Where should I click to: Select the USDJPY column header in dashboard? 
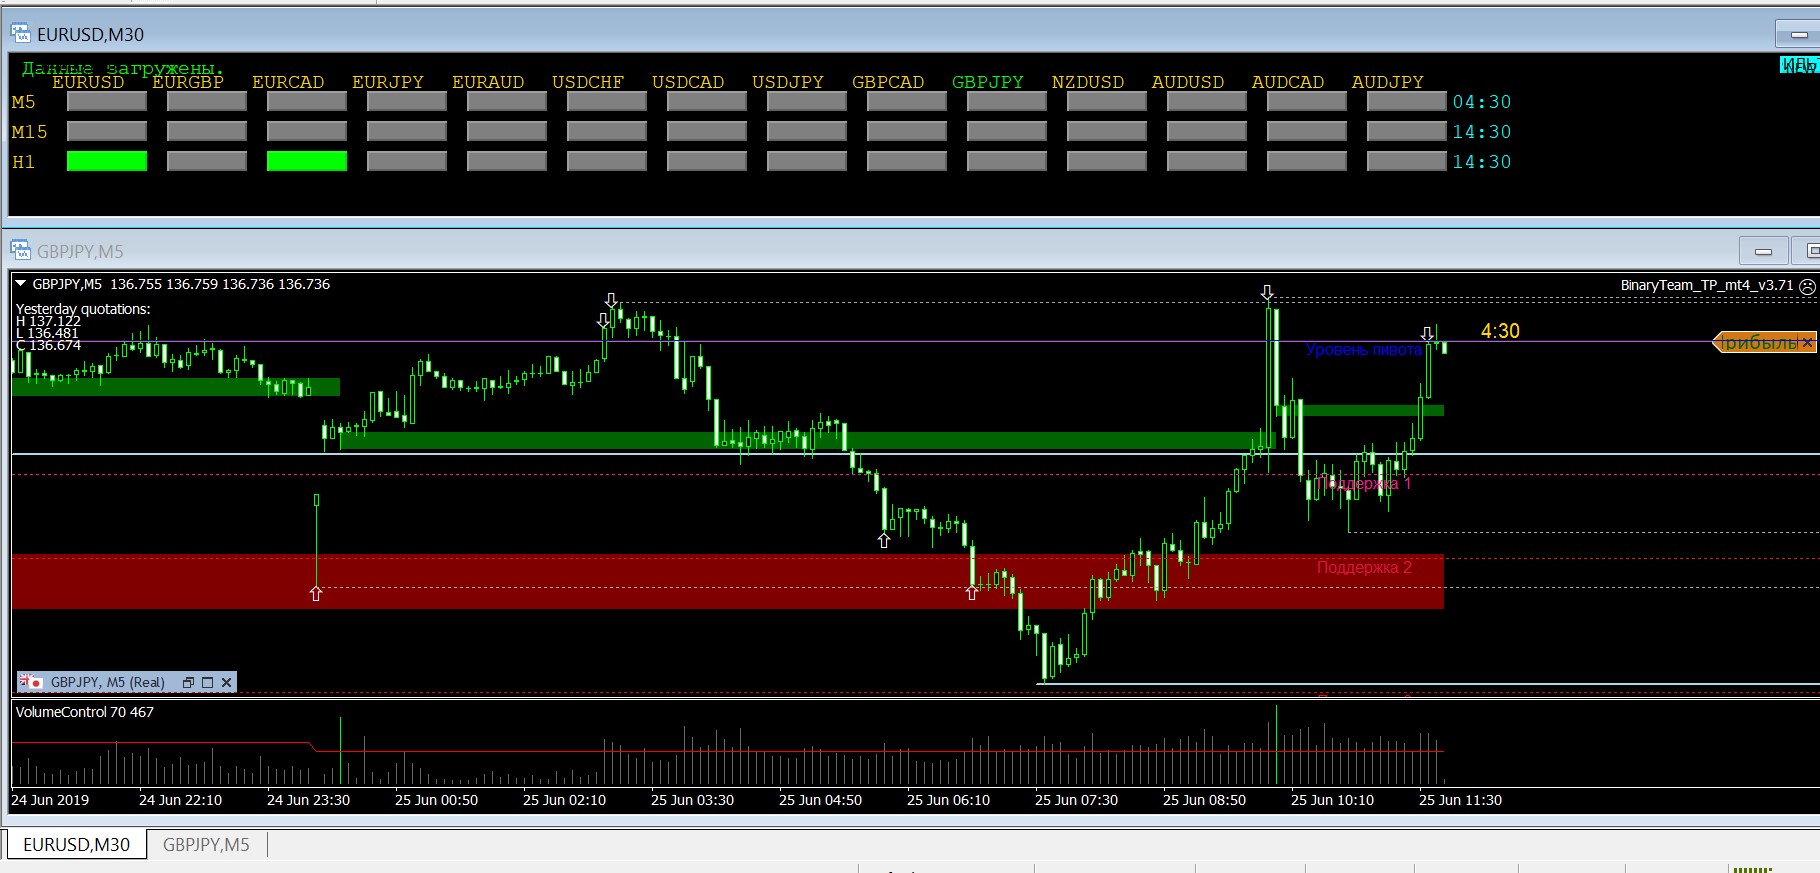(x=788, y=82)
